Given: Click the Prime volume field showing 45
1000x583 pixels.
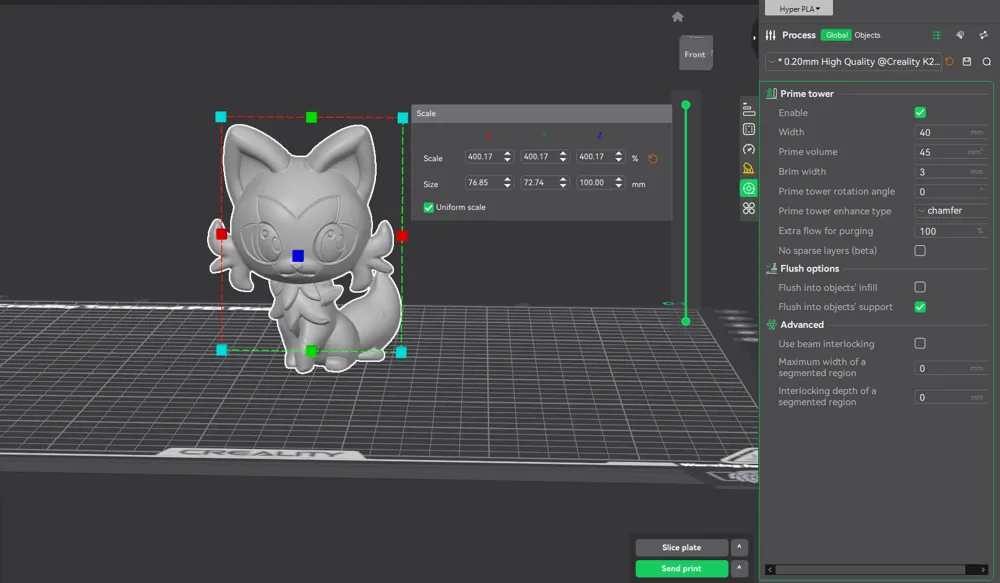Looking at the screenshot, I should tap(951, 152).
